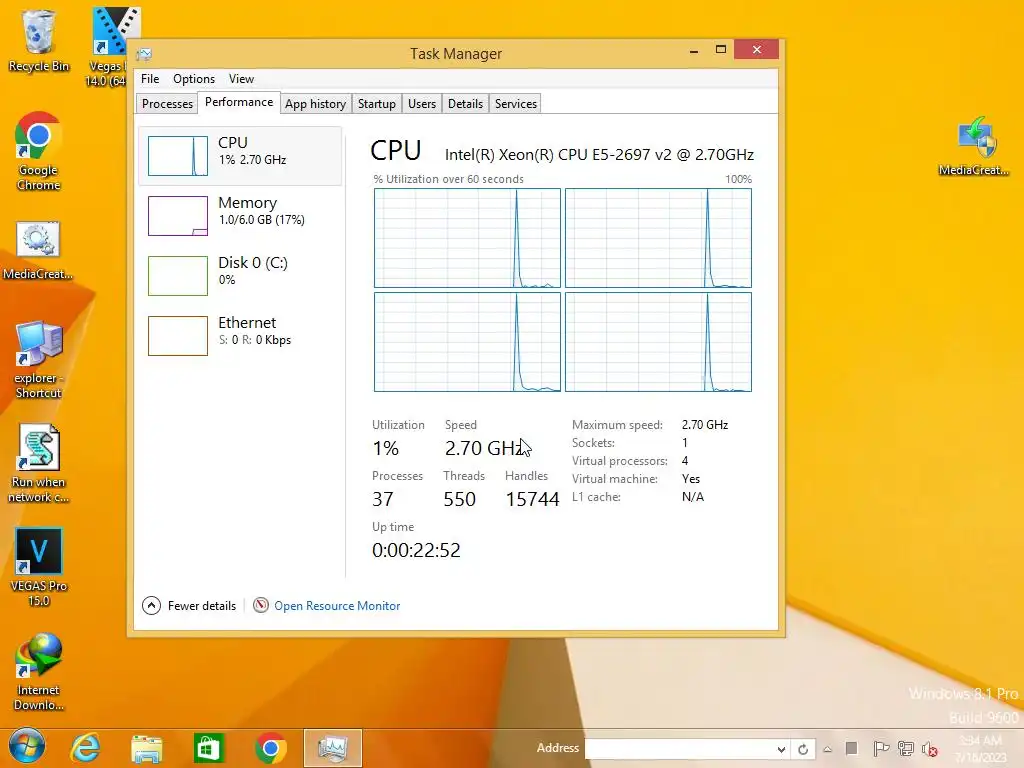Image resolution: width=1024 pixels, height=768 pixels.
Task: Click the Utilization value 1%
Action: click(x=385, y=448)
